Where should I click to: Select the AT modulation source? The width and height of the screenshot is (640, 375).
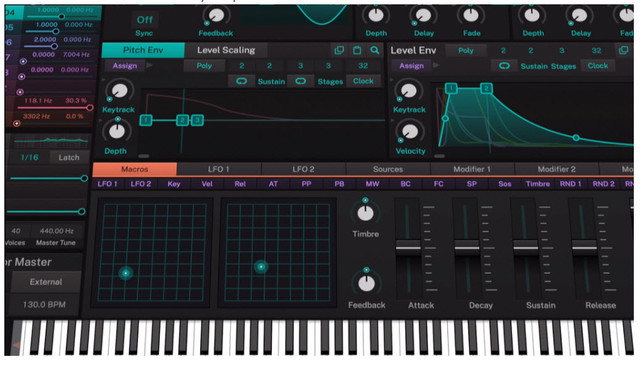[273, 184]
